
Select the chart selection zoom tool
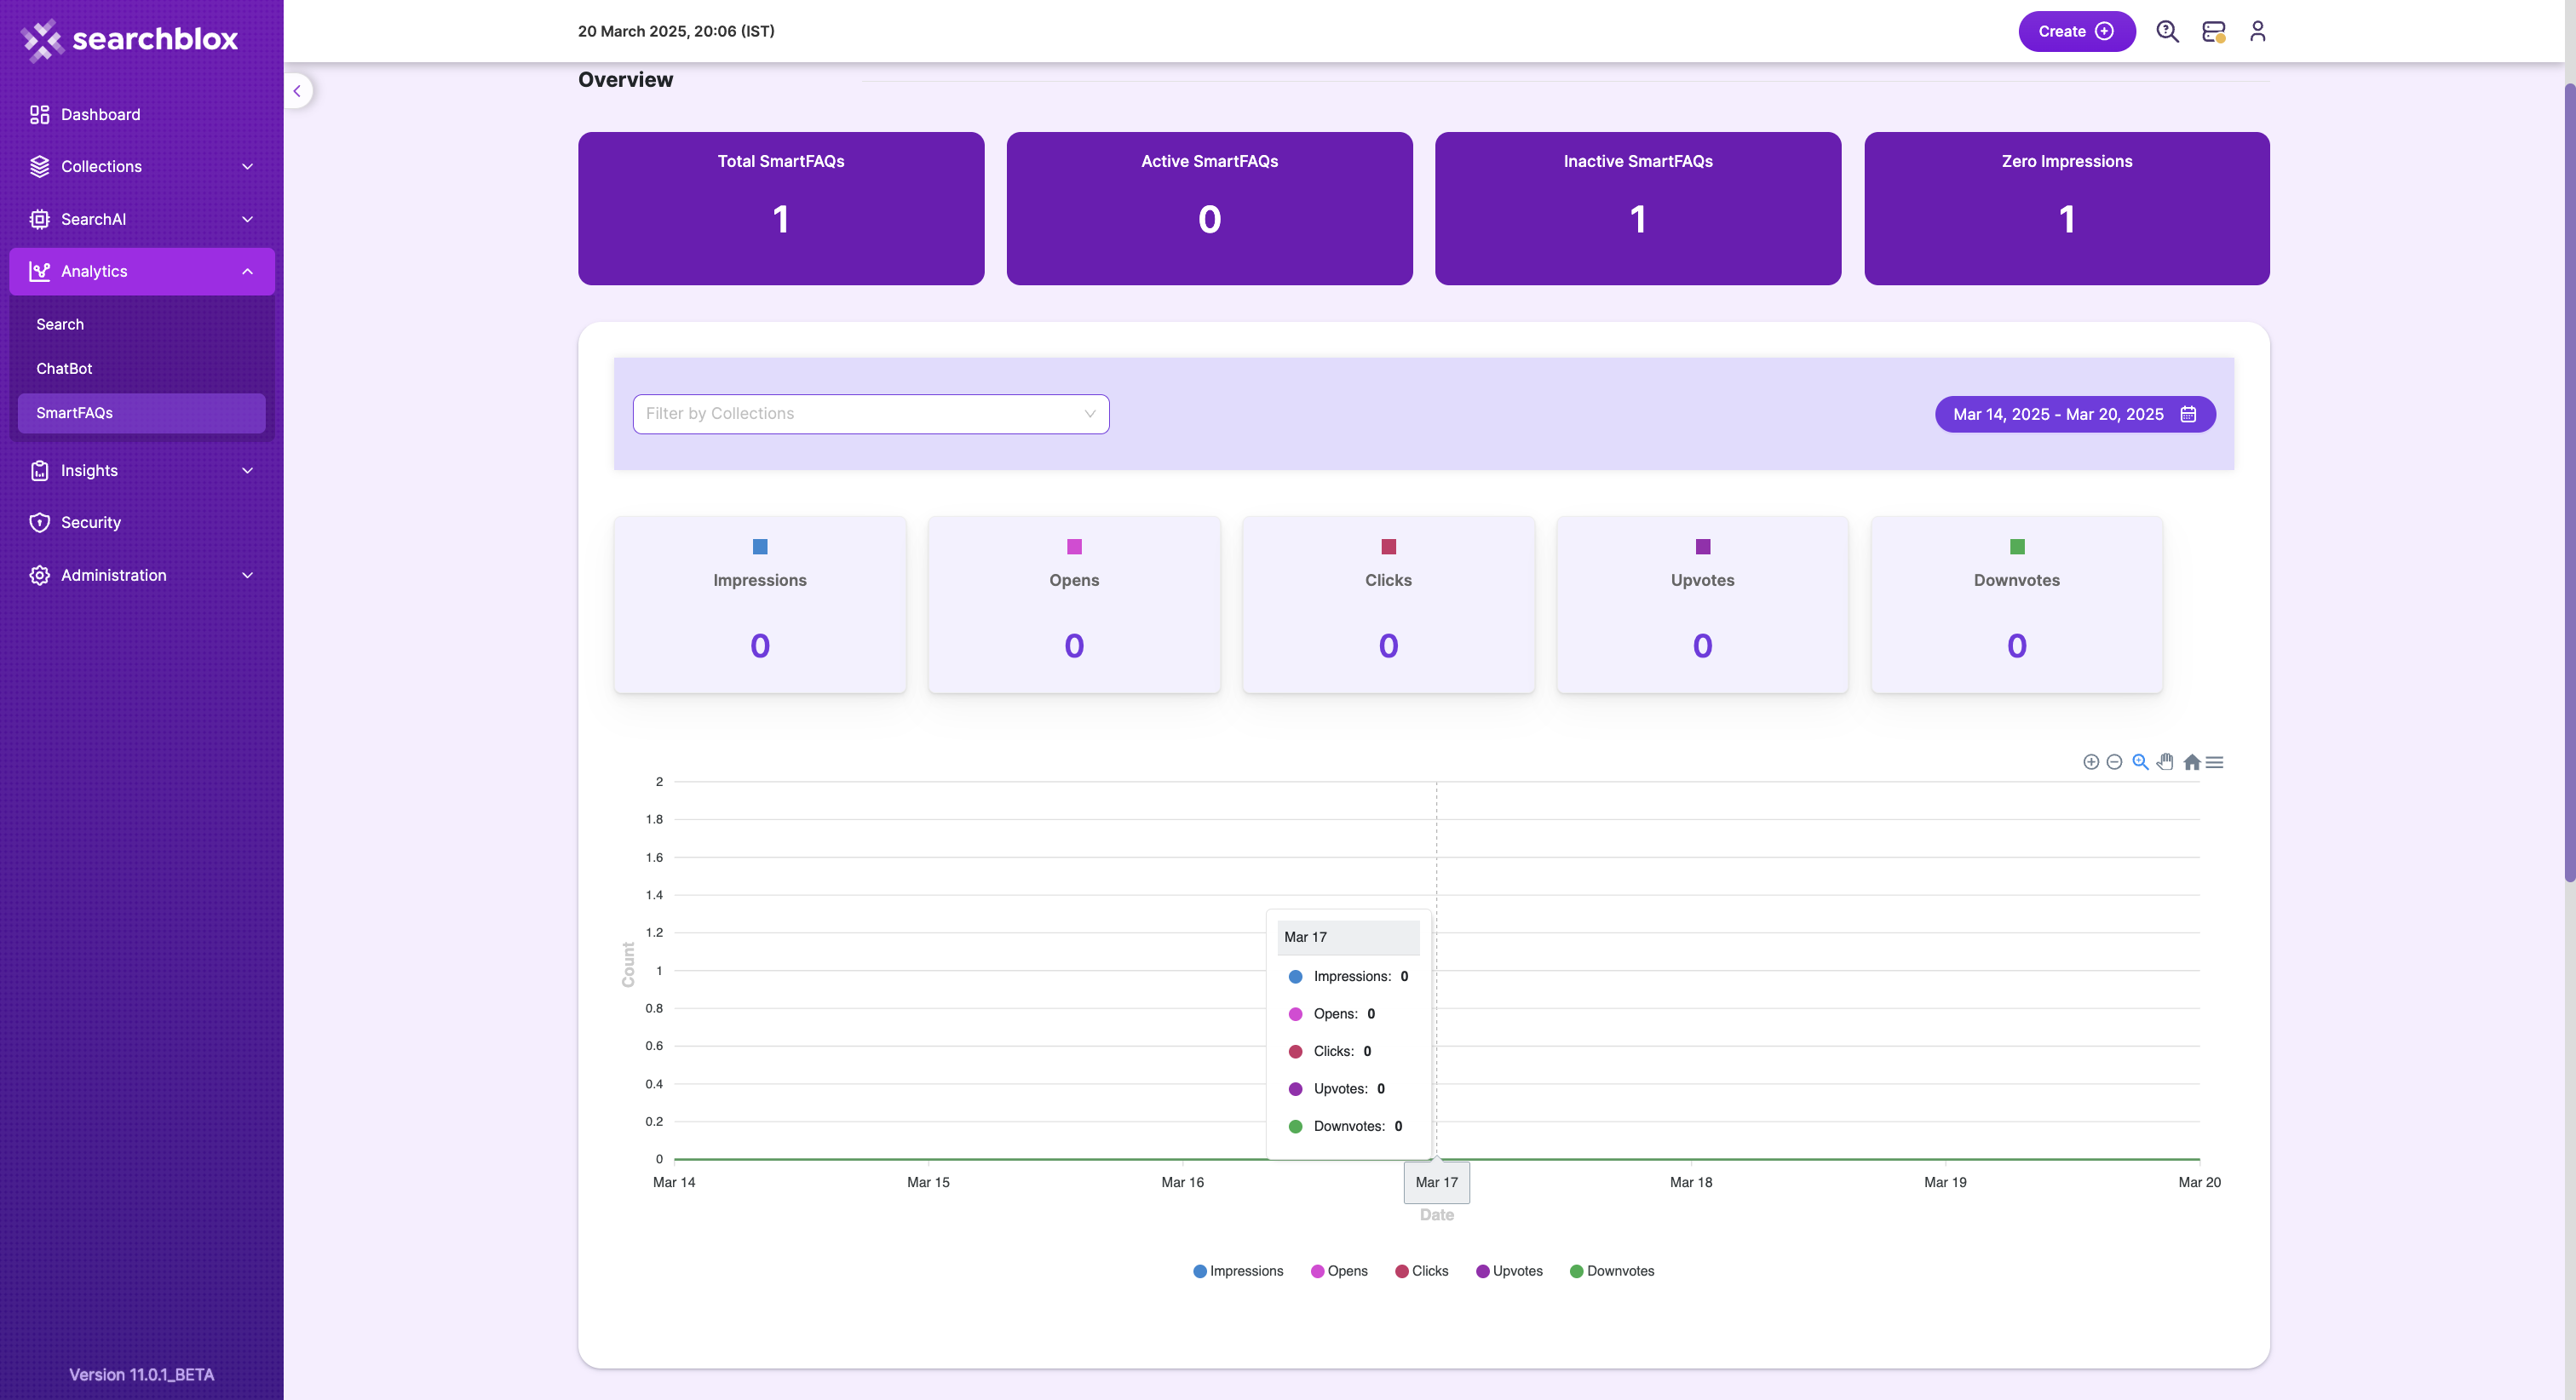2140,762
